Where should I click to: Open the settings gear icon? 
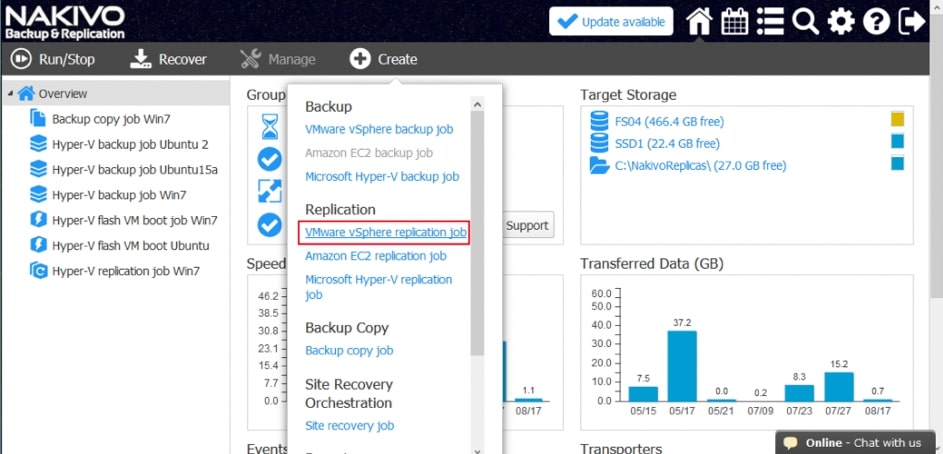click(x=841, y=21)
